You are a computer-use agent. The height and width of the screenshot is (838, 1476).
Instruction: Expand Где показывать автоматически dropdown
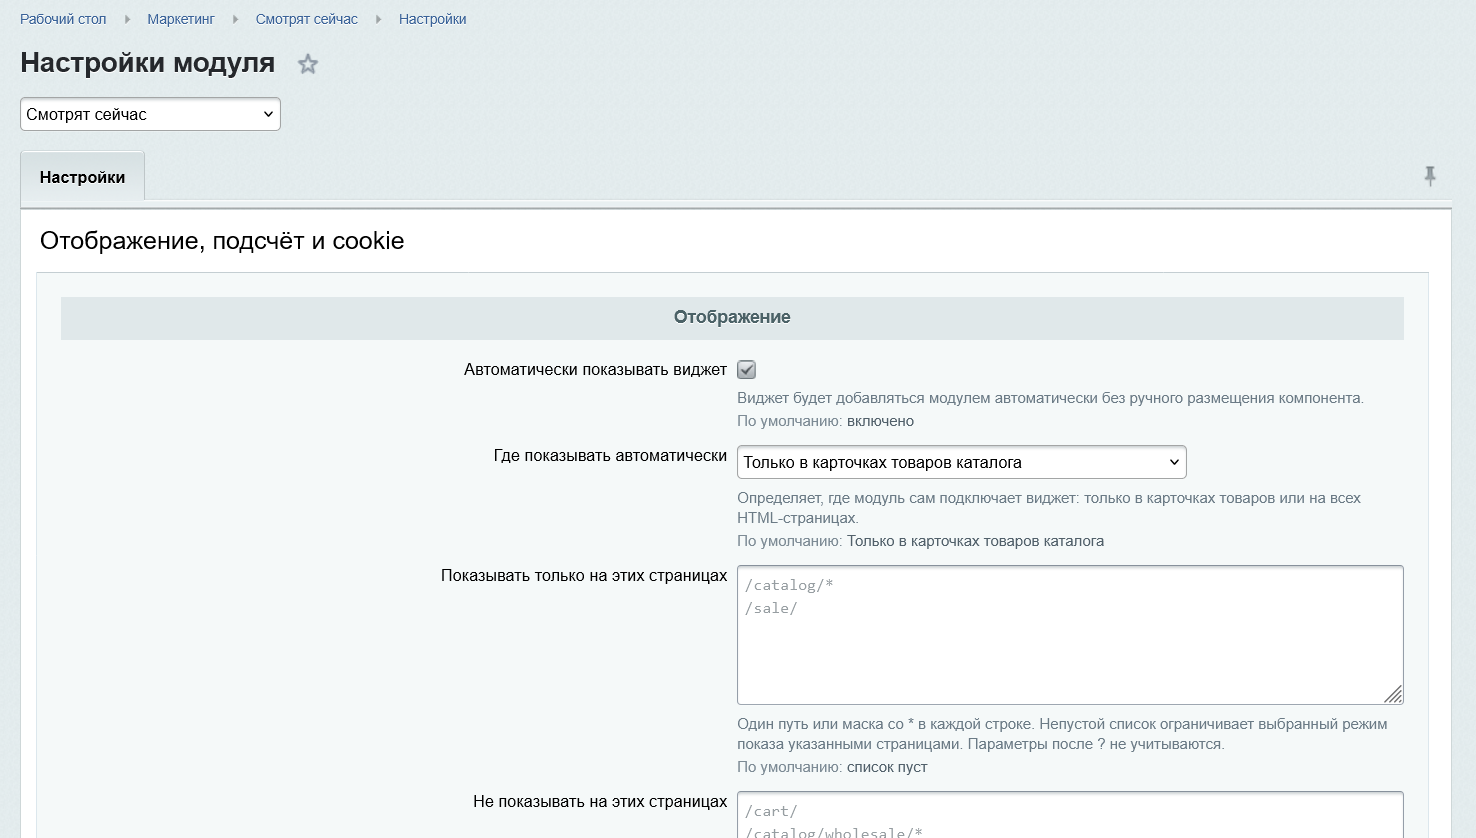(x=962, y=462)
